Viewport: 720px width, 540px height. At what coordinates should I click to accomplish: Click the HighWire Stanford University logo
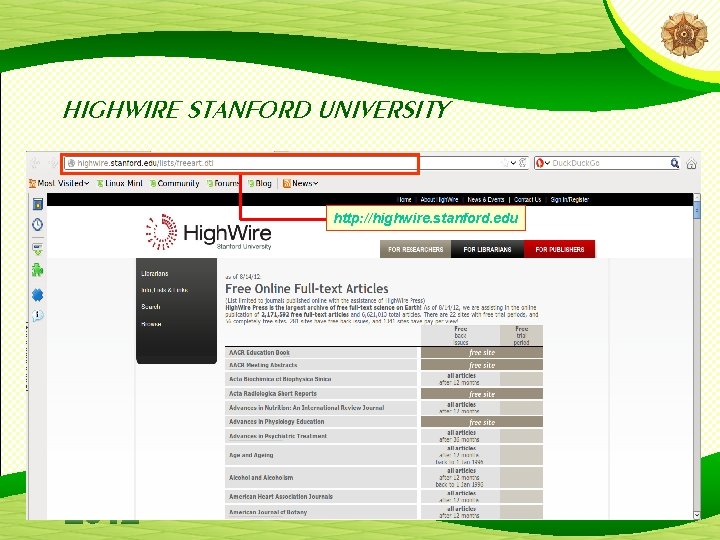click(x=208, y=232)
